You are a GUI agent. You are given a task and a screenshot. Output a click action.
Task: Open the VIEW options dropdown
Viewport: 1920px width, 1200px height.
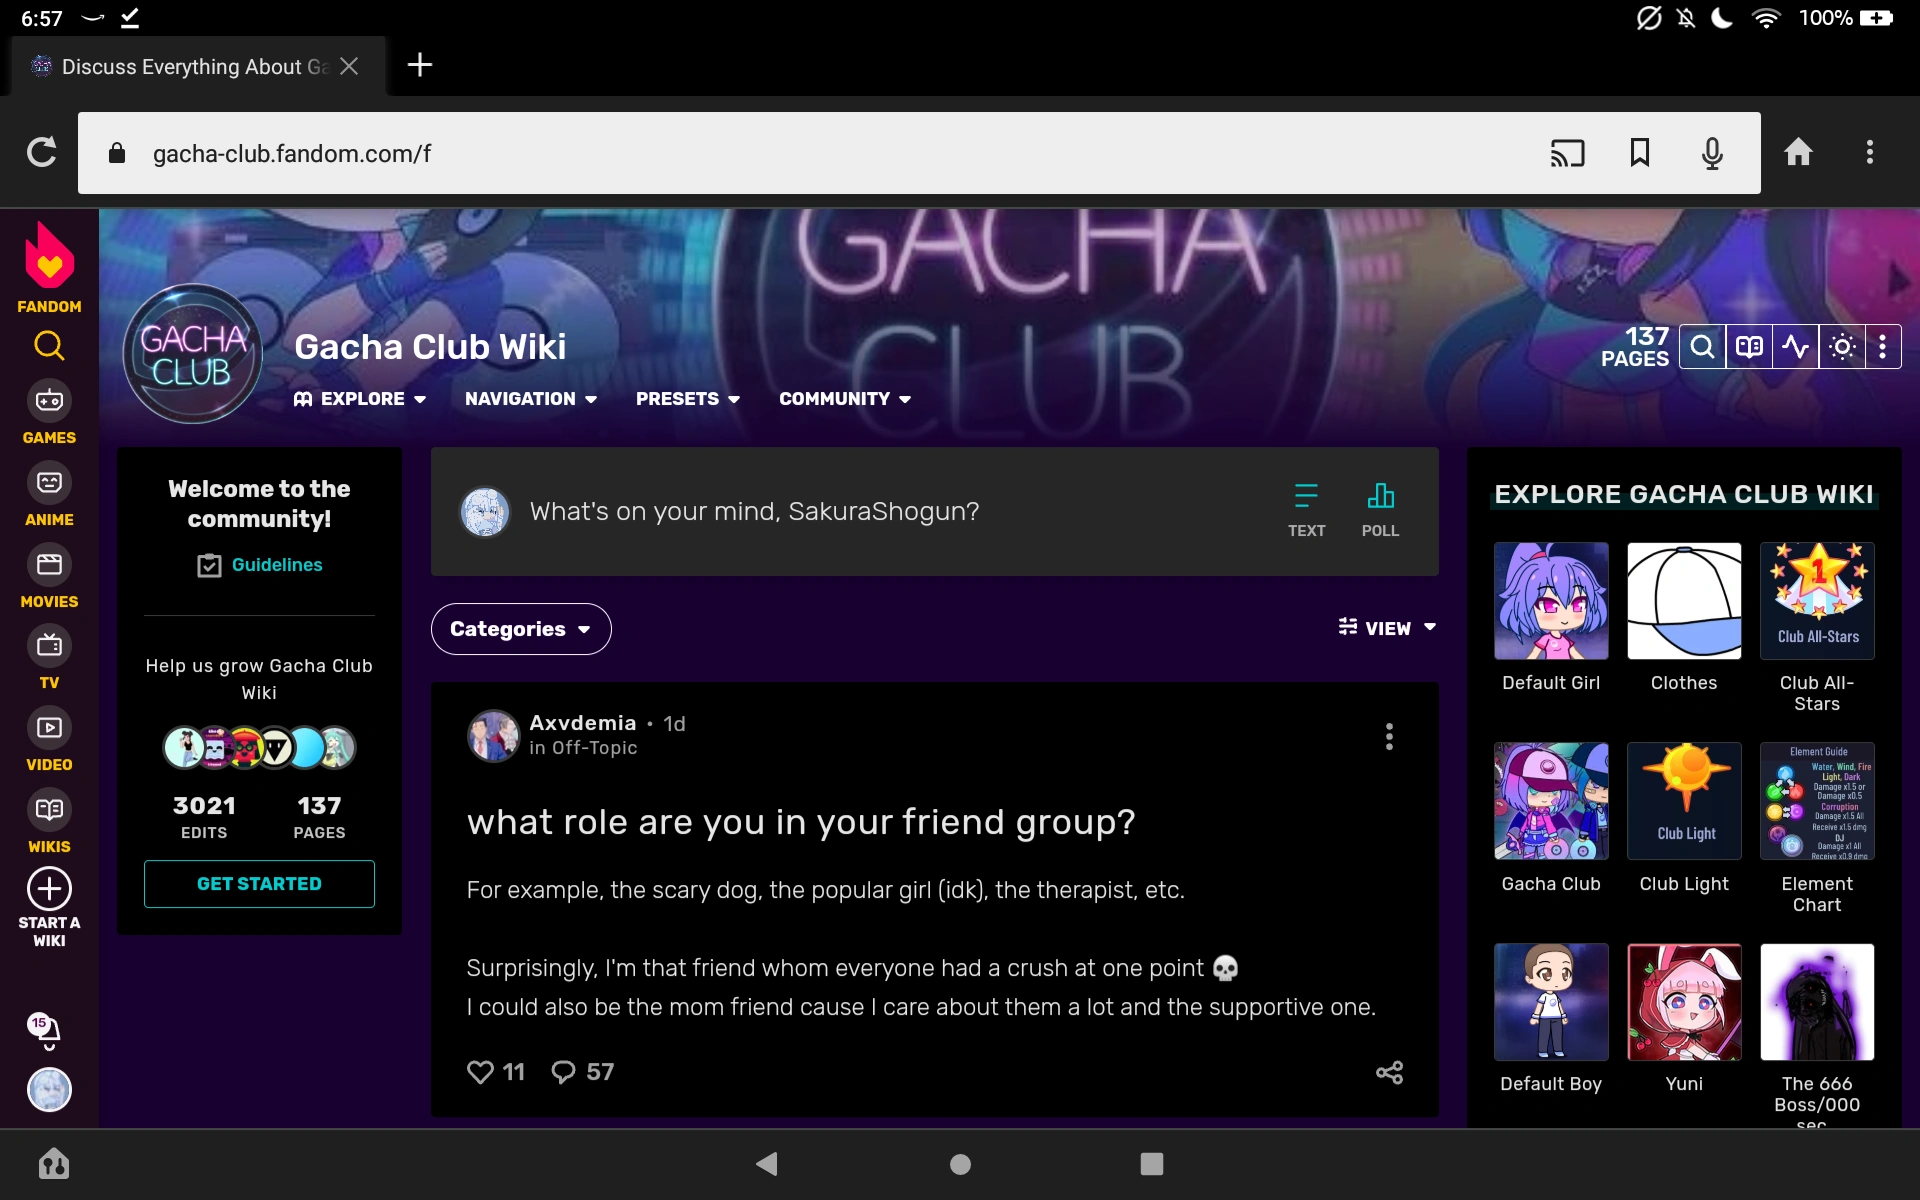click(x=1388, y=628)
